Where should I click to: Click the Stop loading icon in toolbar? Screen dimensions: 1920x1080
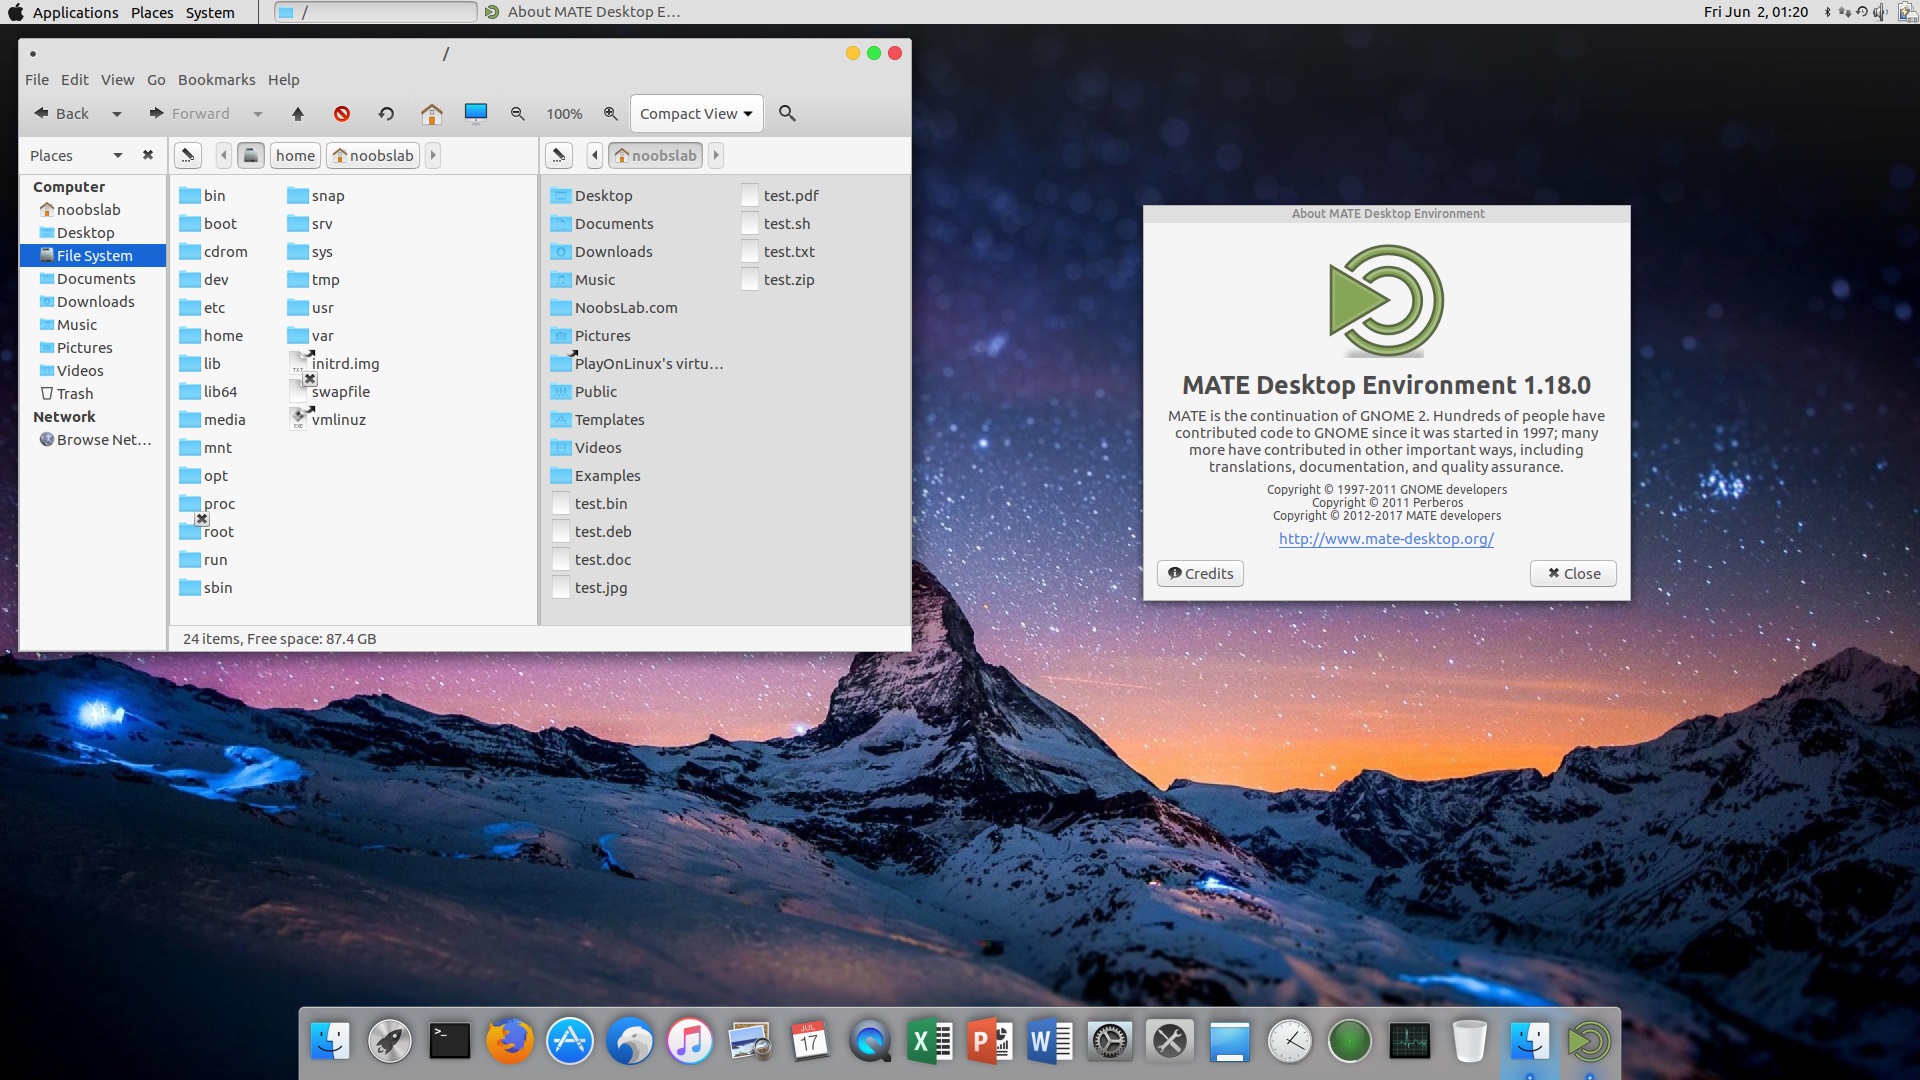(x=342, y=112)
